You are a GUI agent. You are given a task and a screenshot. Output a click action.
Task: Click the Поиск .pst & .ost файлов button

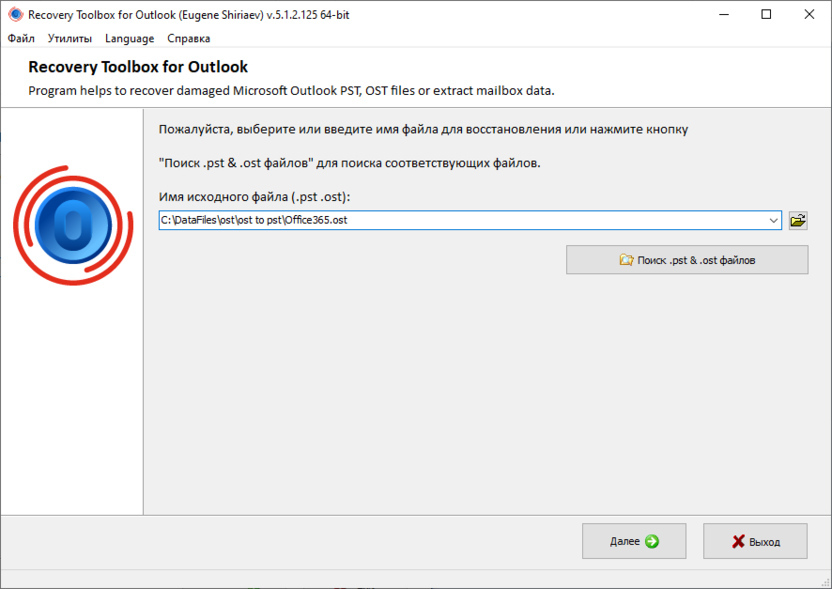click(687, 260)
